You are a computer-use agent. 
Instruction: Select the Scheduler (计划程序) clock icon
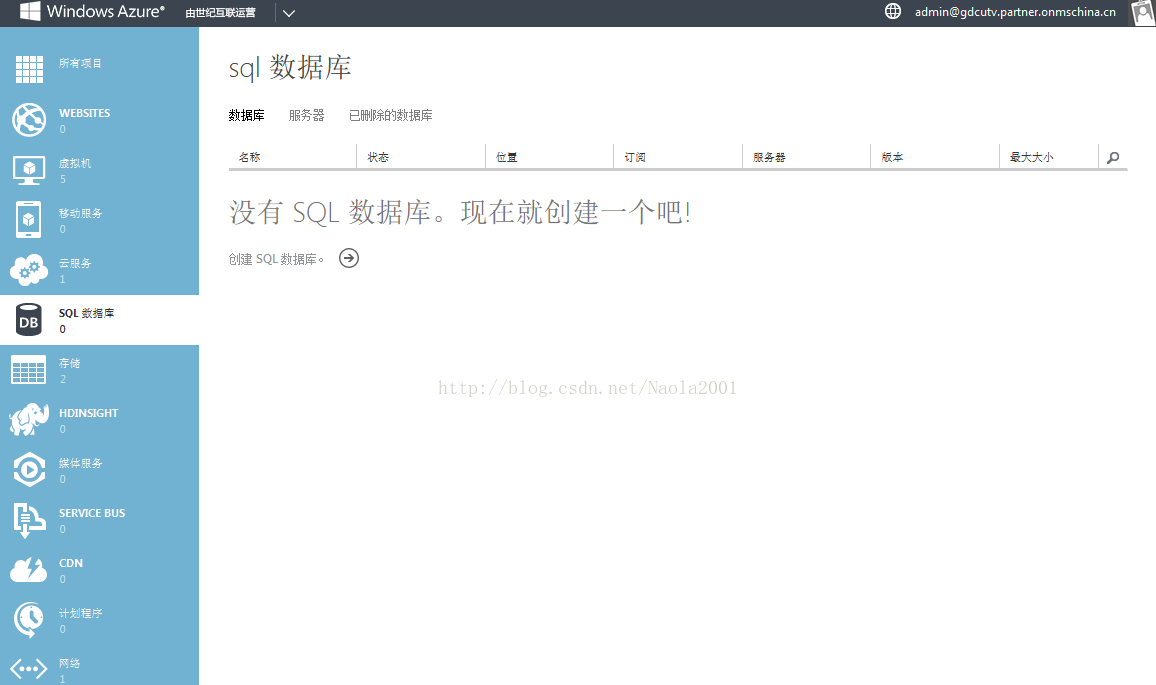29,620
